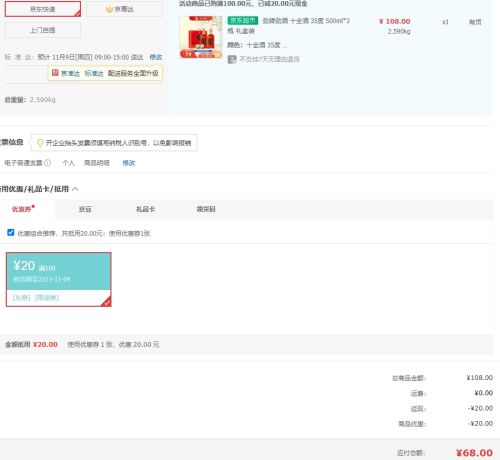Click 运费 ¥0.00 value
This screenshot has height=460, width=500.
[x=484, y=393]
